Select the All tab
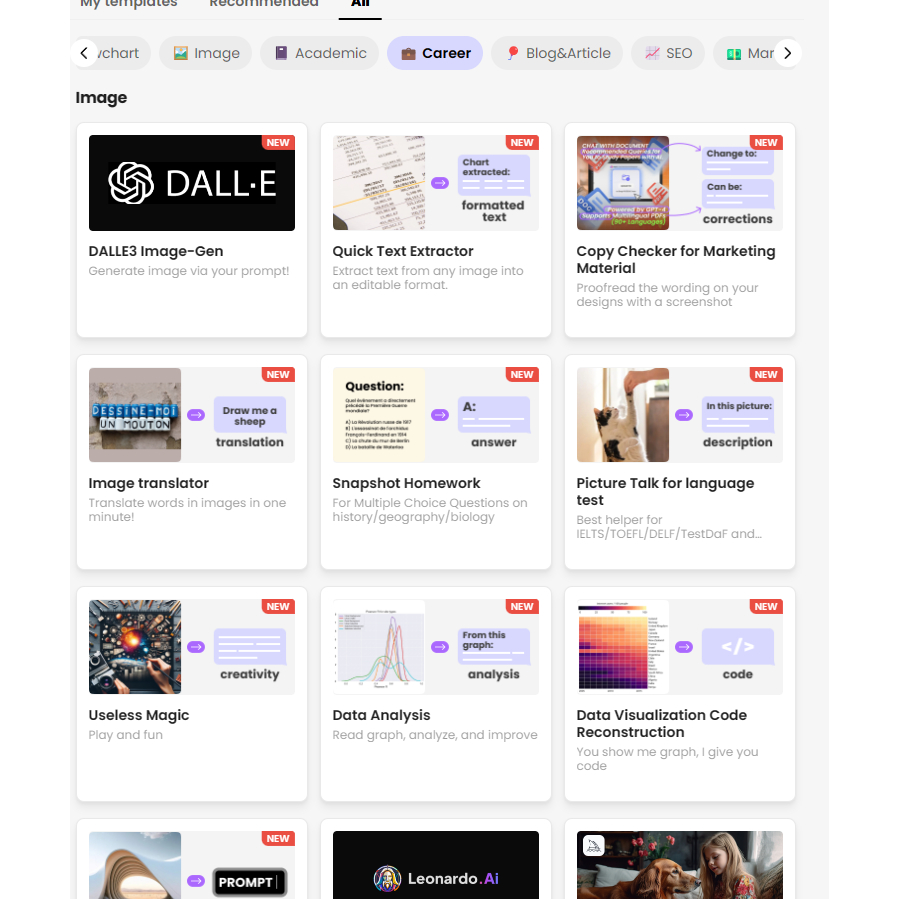Viewport: 899px width, 899px height. pyautogui.click(x=360, y=3)
